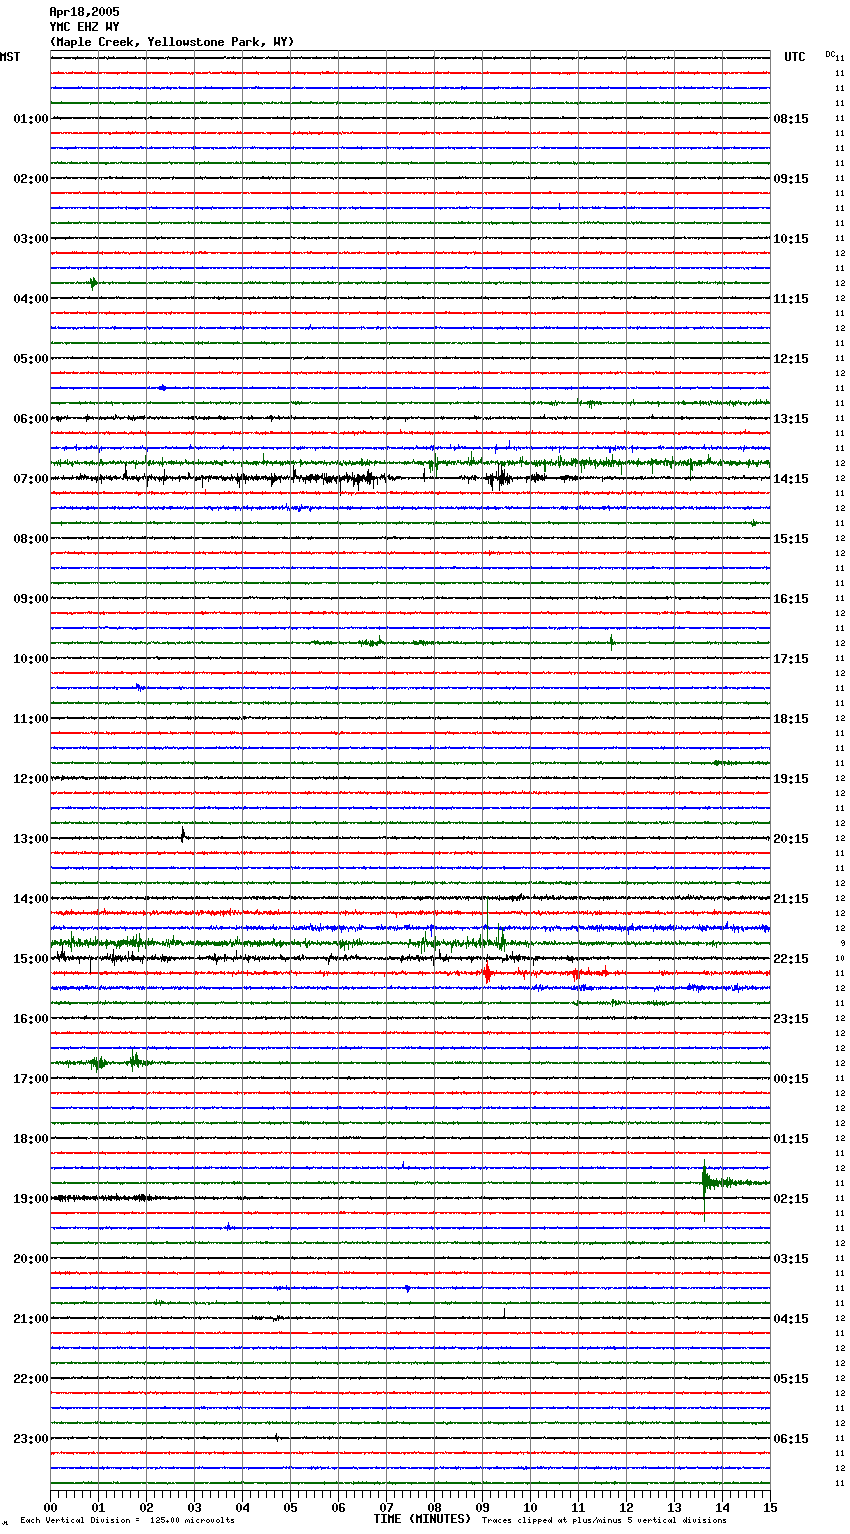Click the small blue event on the 05:30 trace

click(163, 388)
